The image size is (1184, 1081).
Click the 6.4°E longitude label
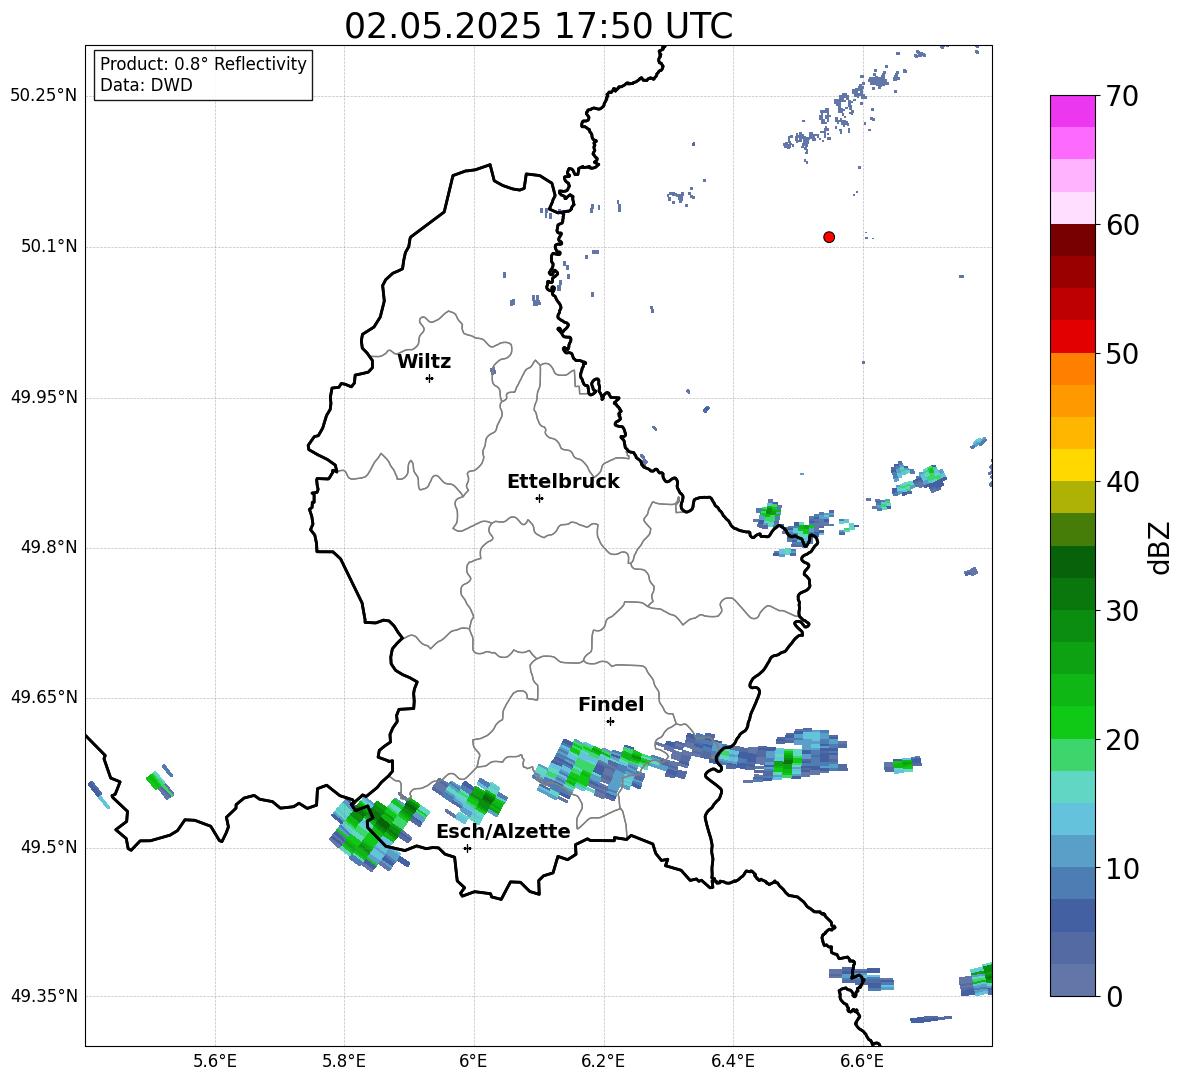click(733, 1061)
